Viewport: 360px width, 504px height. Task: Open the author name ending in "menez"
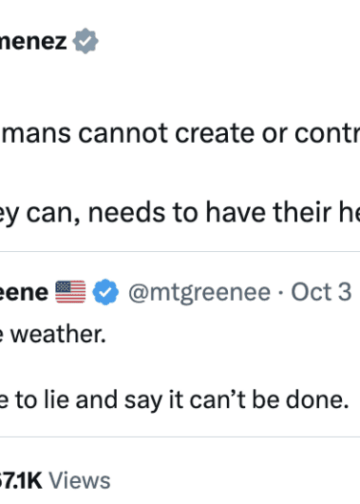[x=33, y=41]
